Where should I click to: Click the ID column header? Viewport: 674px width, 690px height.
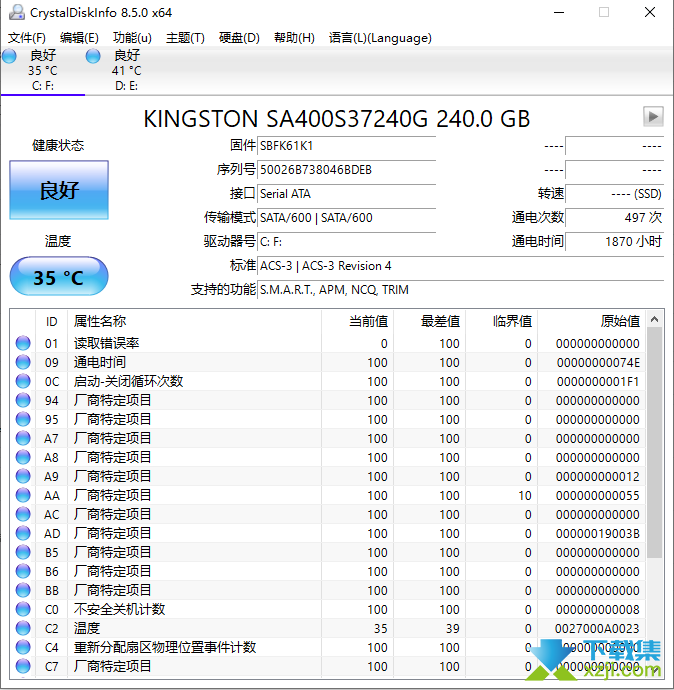(51, 321)
